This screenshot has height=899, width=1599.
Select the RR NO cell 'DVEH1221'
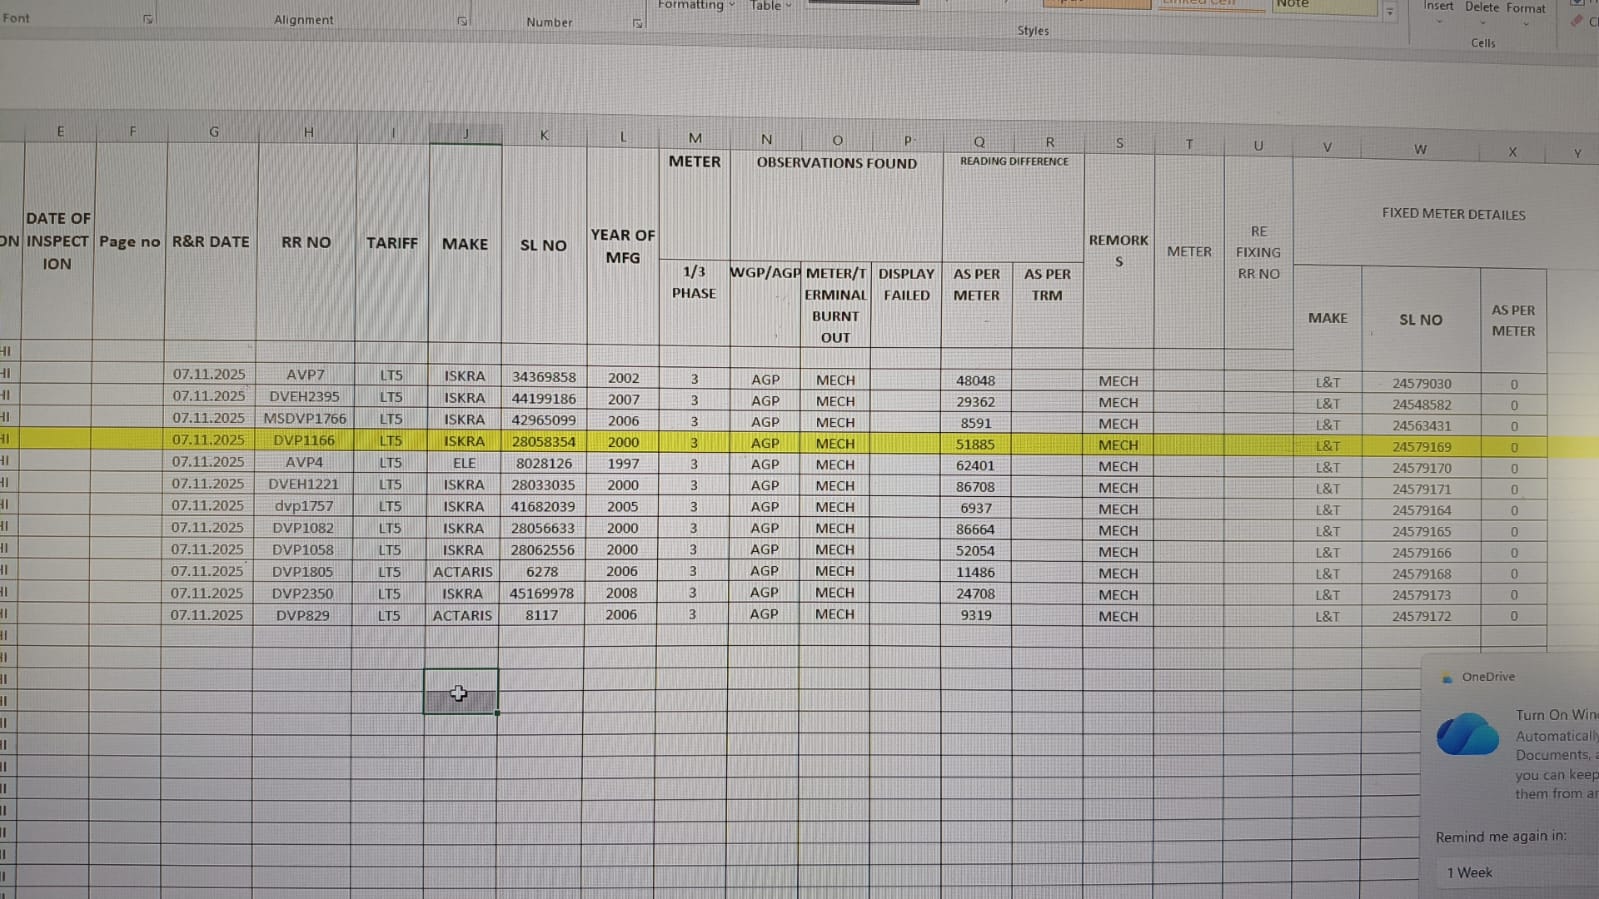click(304, 484)
